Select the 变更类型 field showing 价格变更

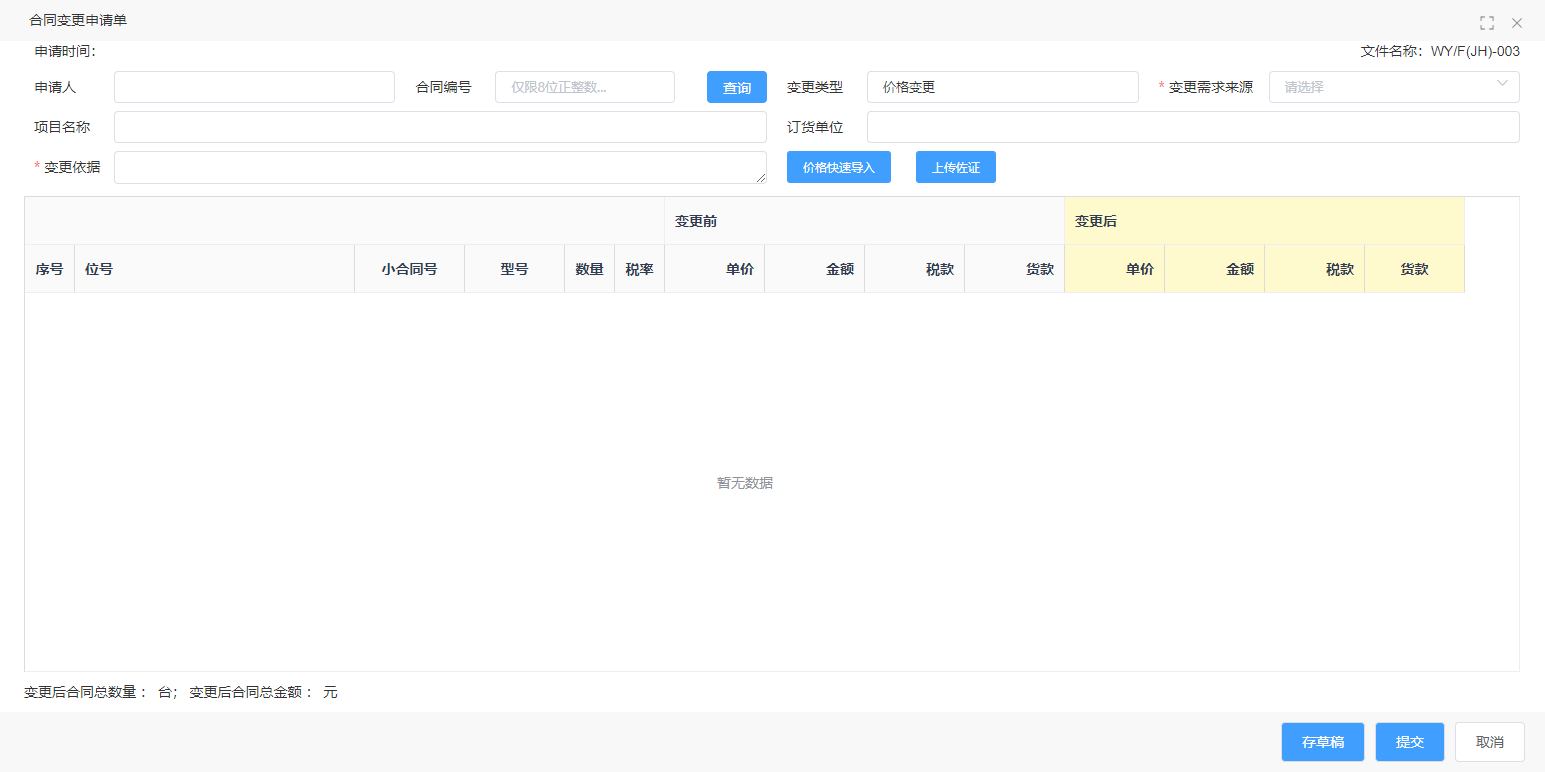[1002, 87]
